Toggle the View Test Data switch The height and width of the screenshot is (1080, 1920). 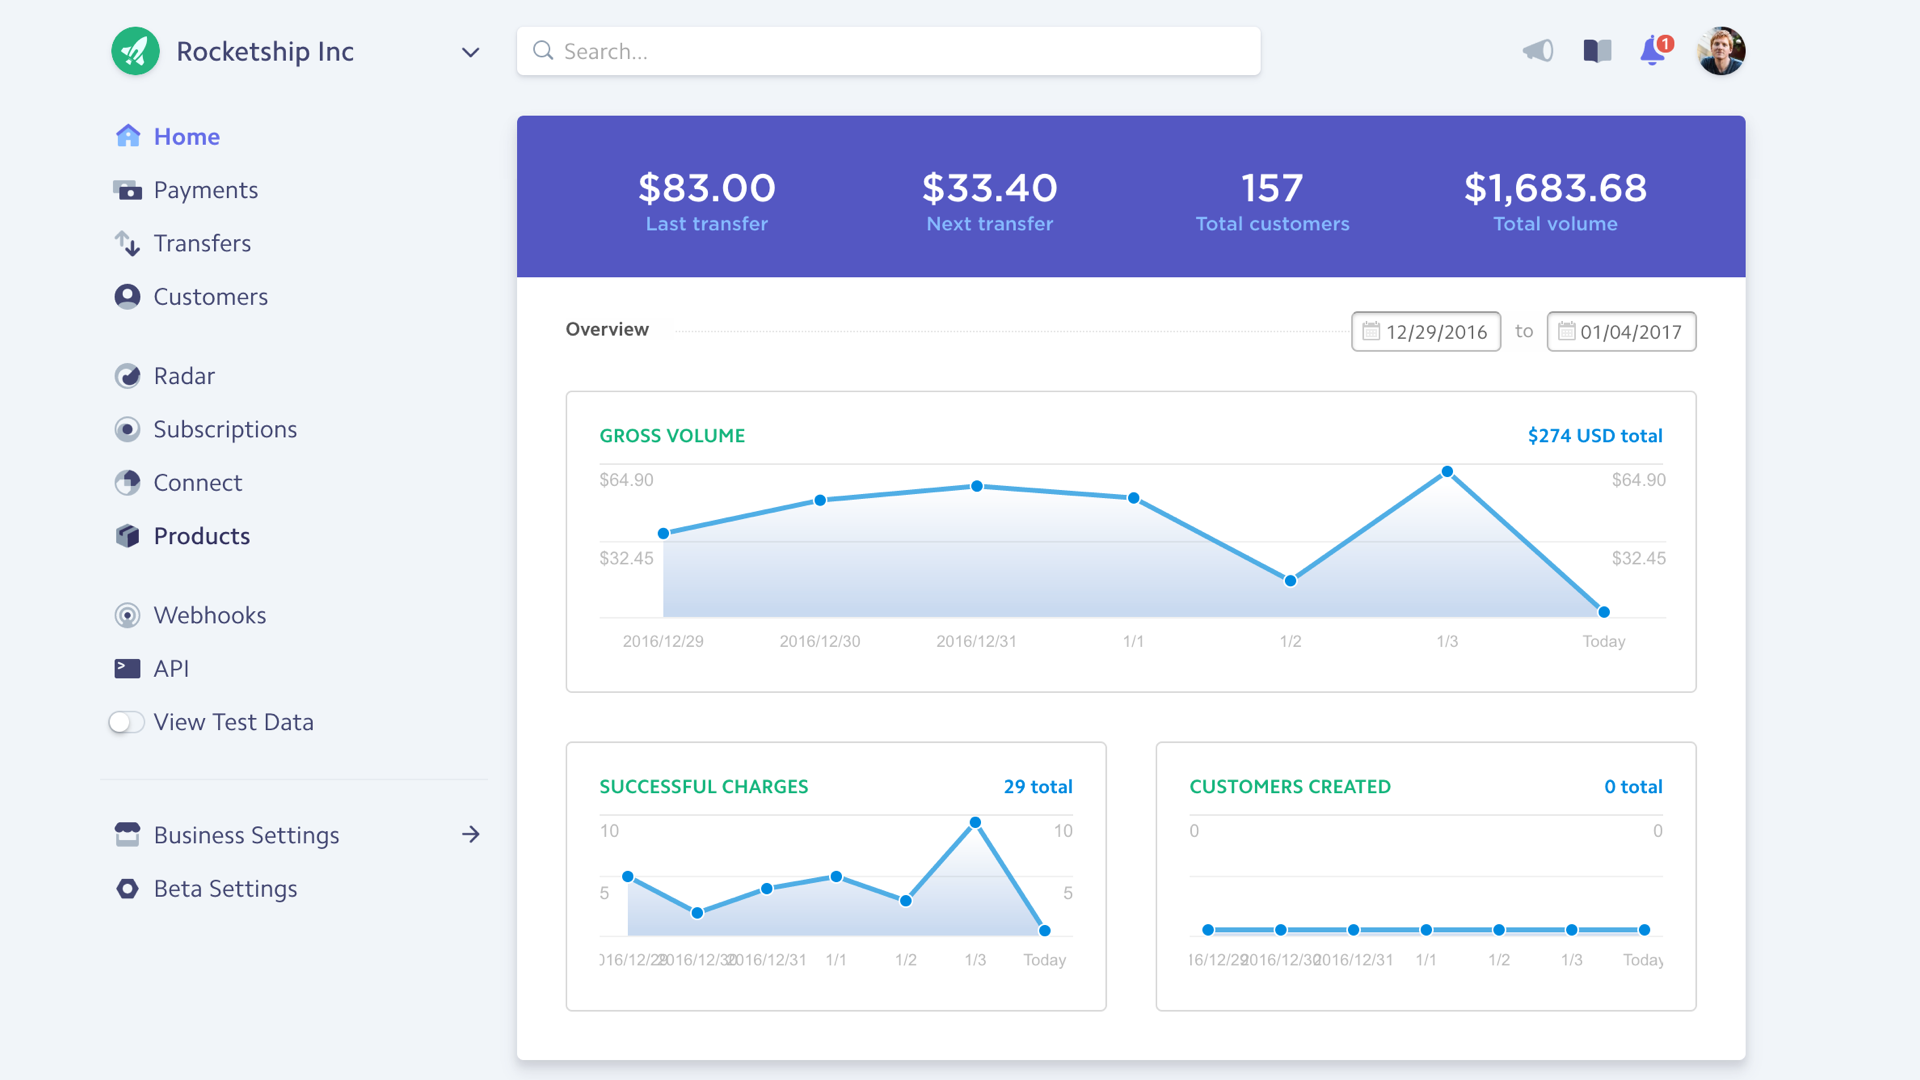pyautogui.click(x=127, y=722)
